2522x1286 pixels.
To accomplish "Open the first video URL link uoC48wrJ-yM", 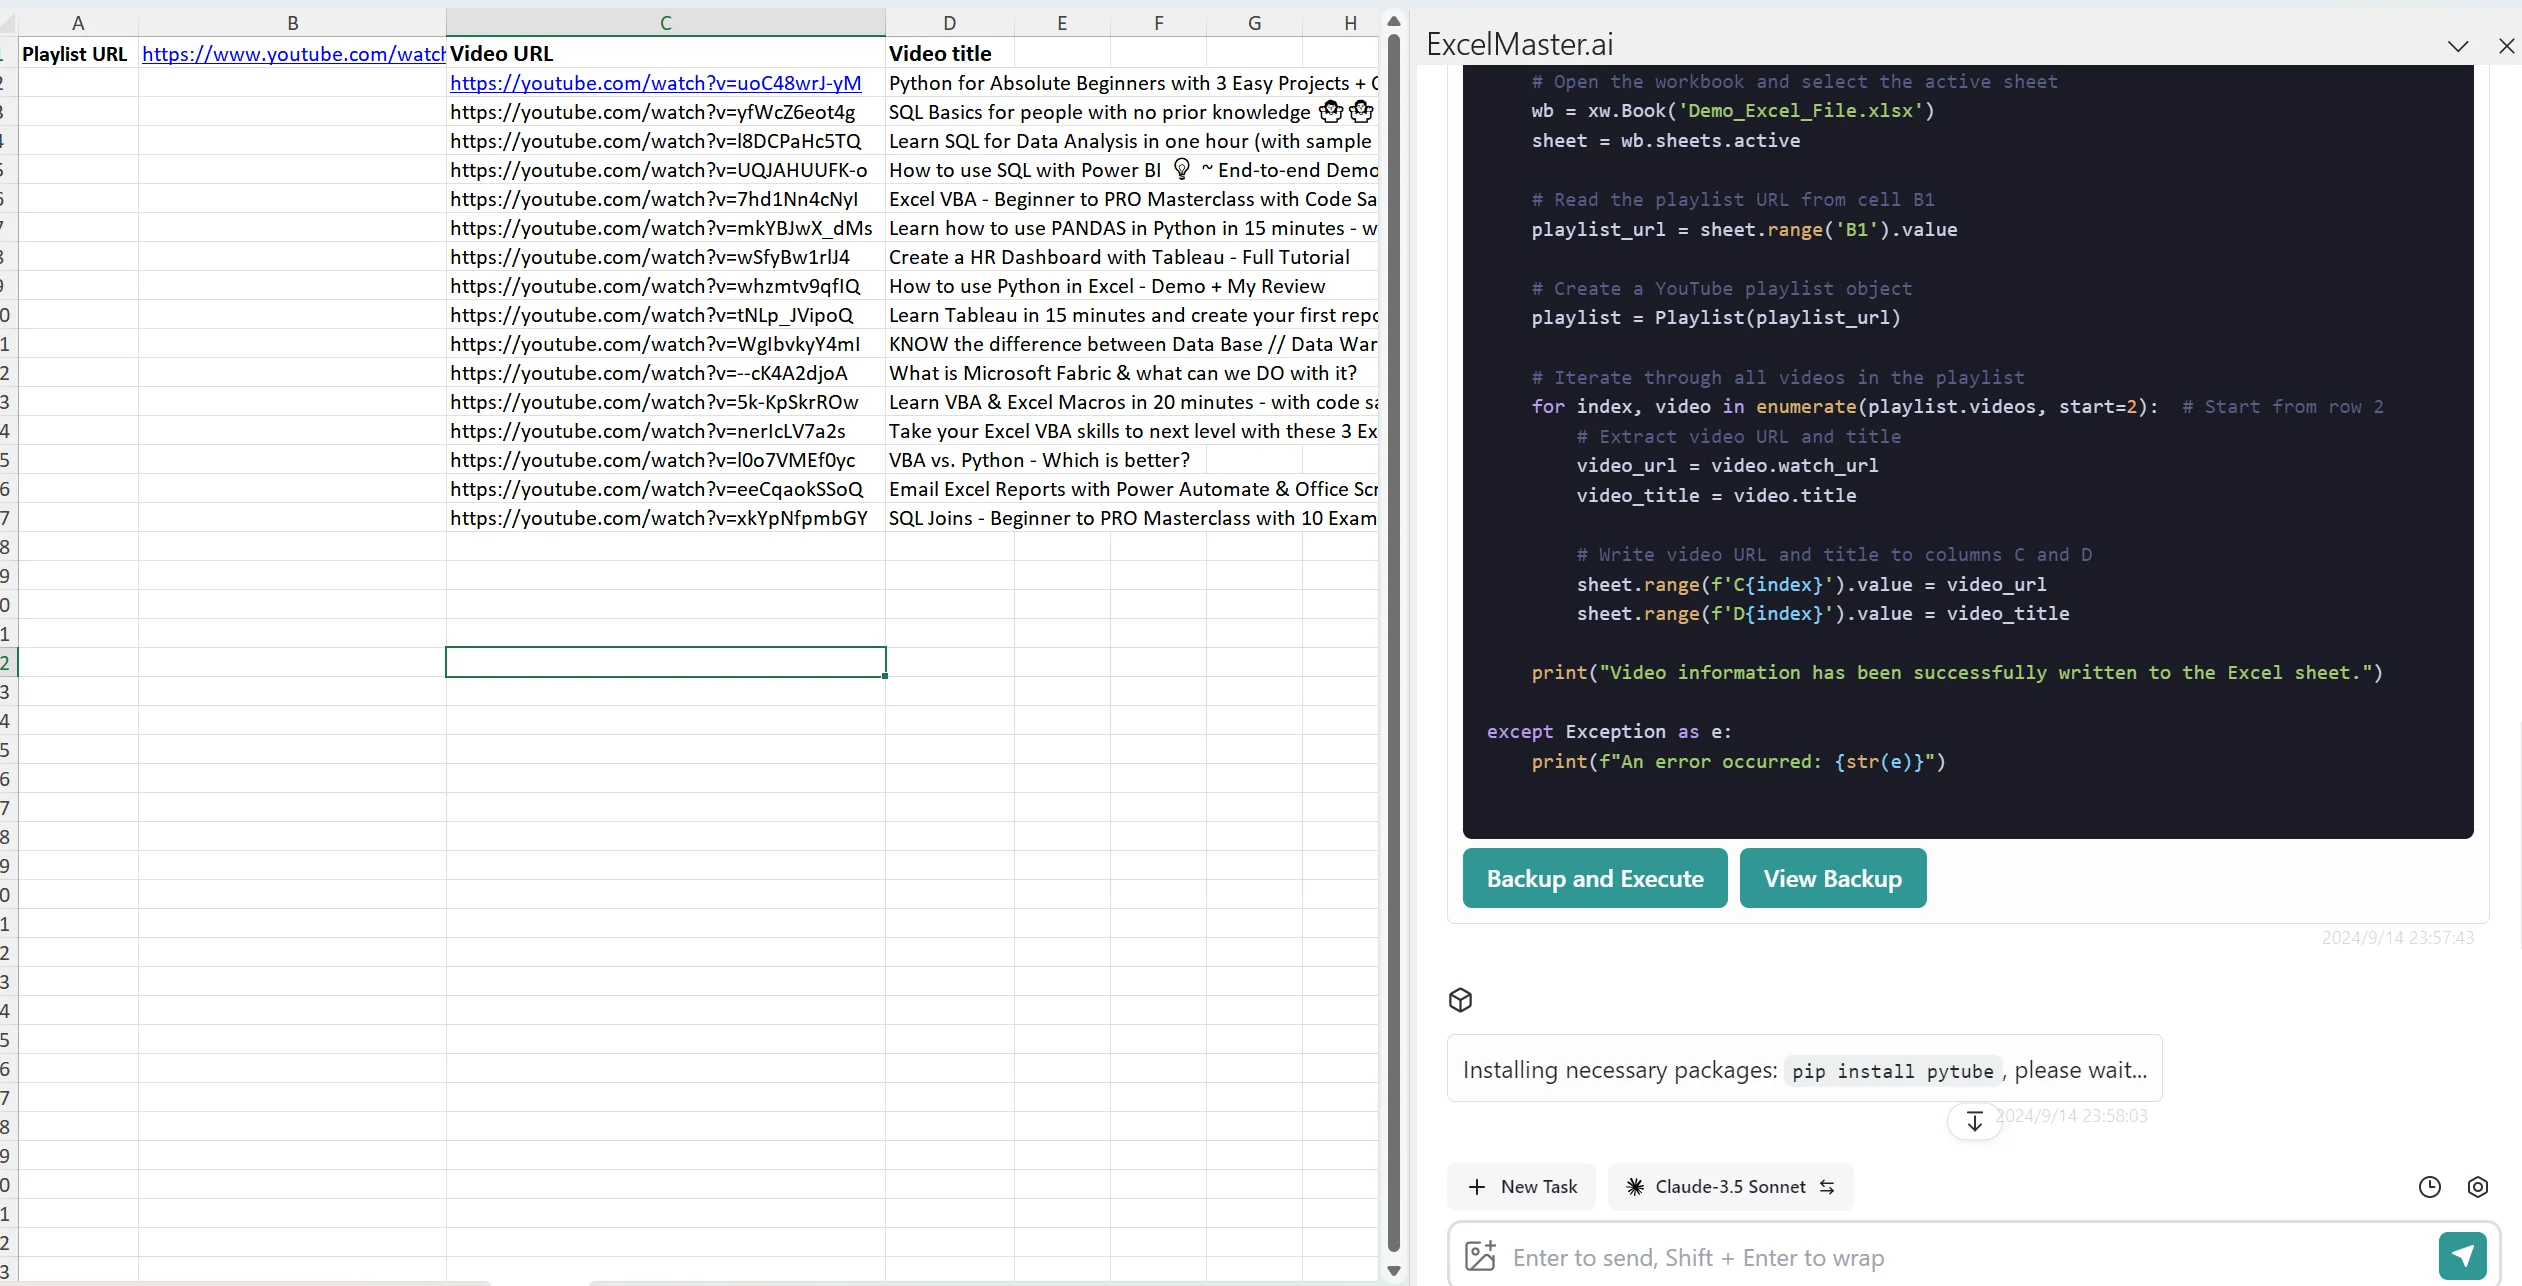I will [655, 83].
